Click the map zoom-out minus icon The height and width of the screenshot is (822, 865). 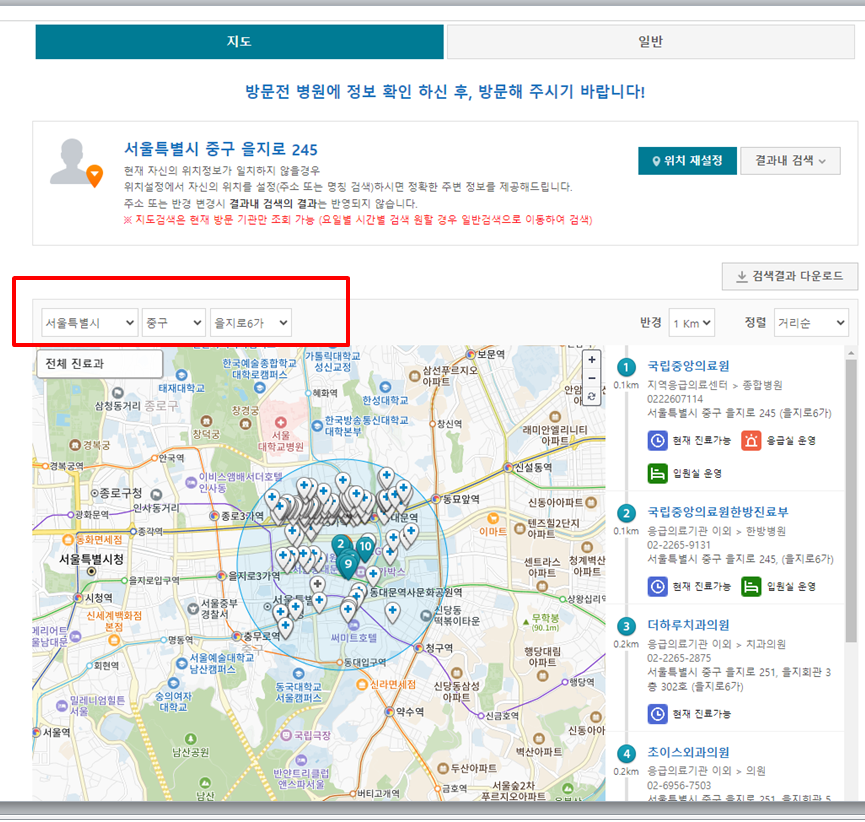pyautogui.click(x=591, y=380)
